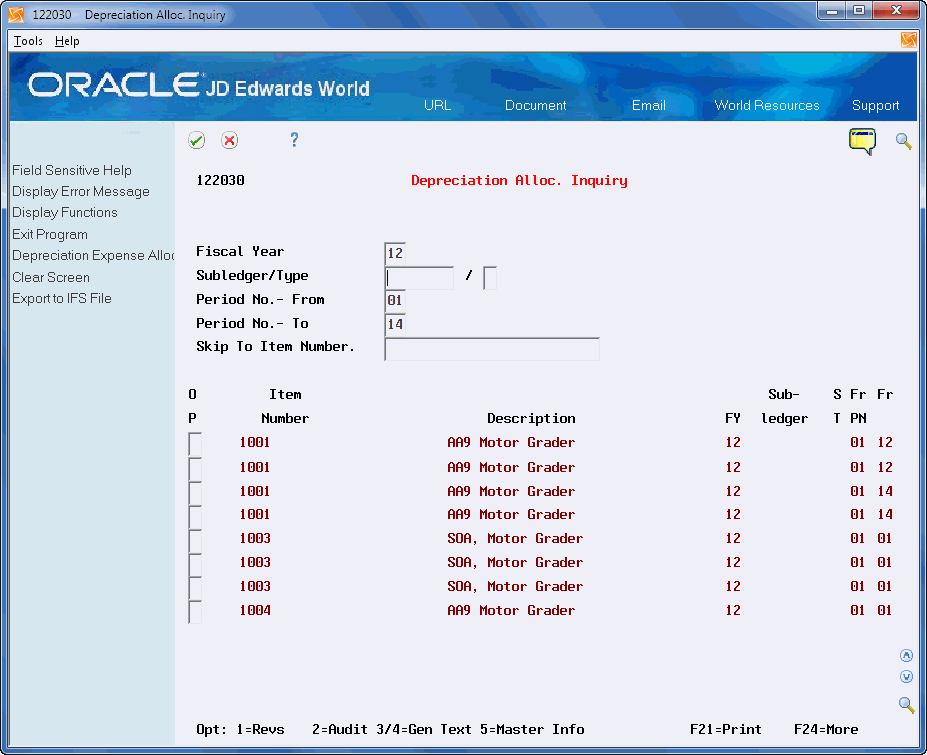927x755 pixels.
Task: Open the Help menu
Action: pos(67,41)
